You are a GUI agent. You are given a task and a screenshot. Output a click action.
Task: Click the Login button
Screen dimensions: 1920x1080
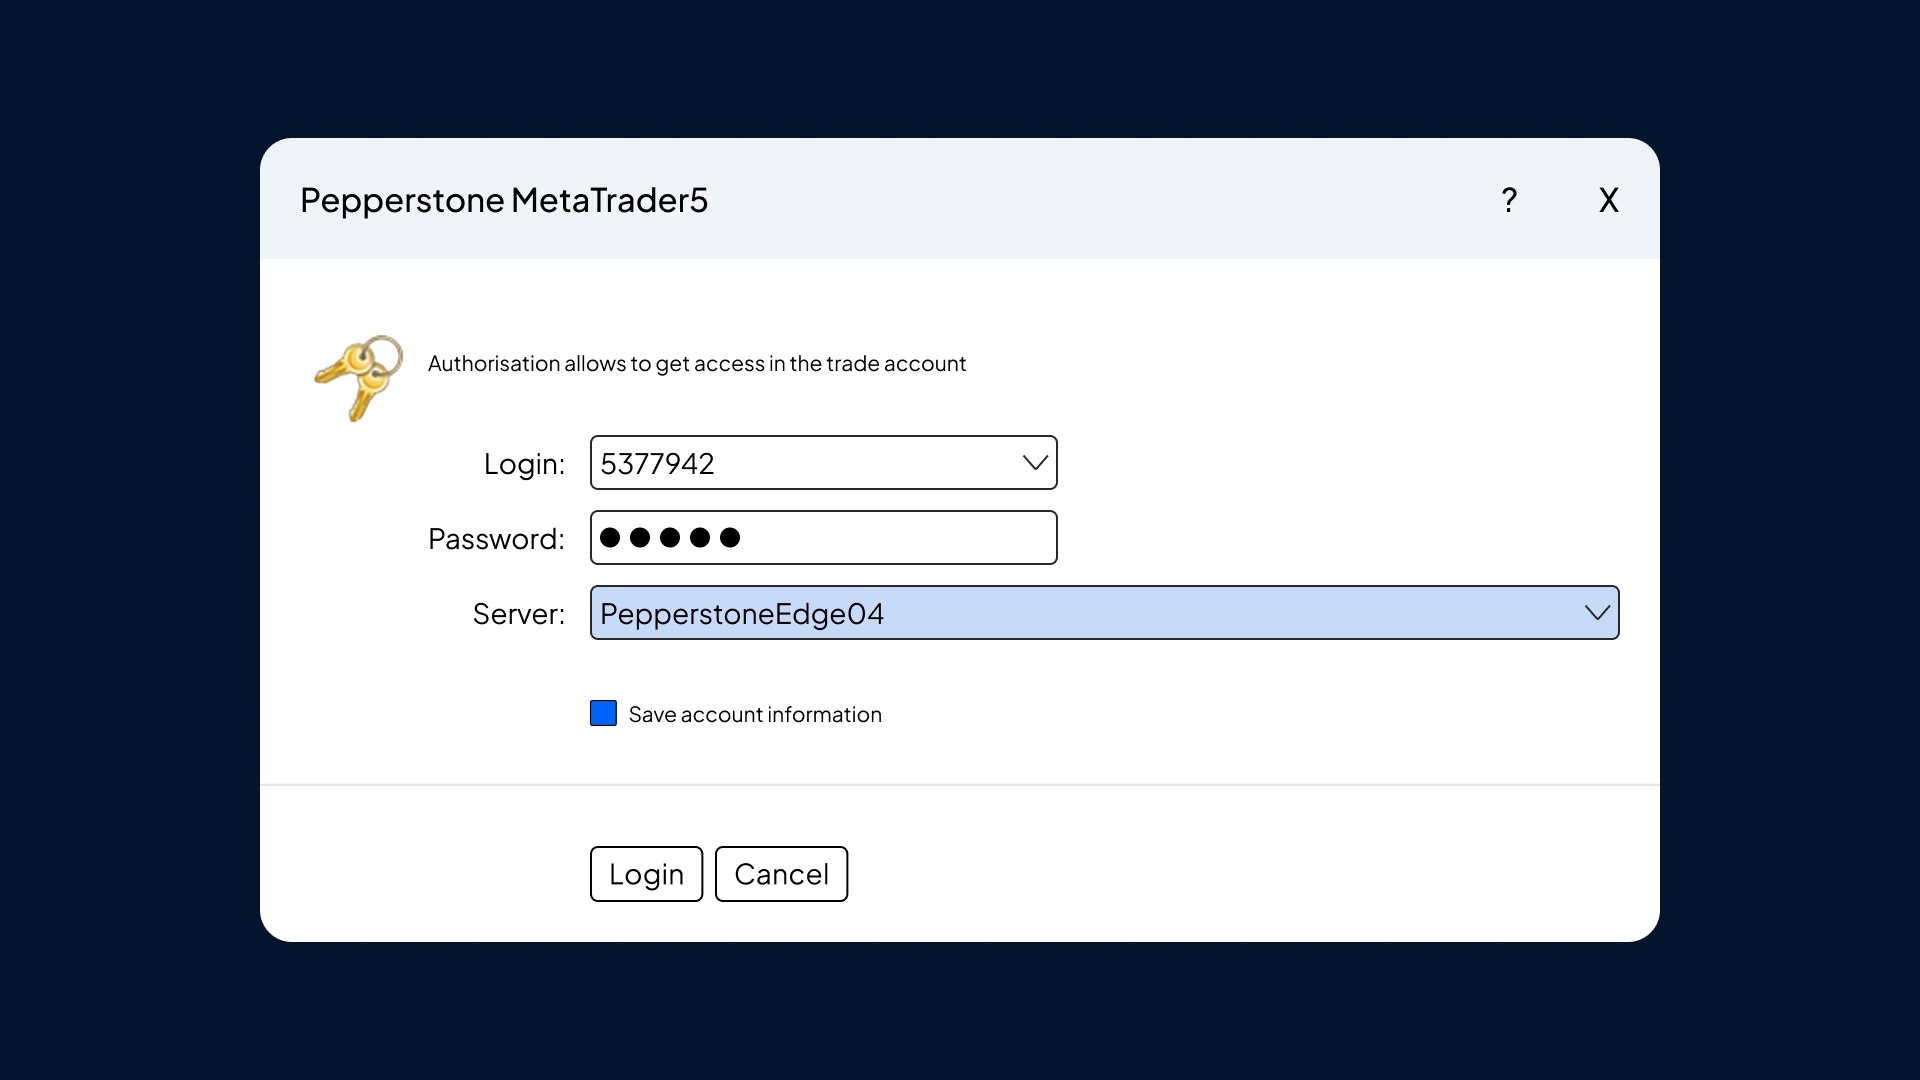pos(646,874)
